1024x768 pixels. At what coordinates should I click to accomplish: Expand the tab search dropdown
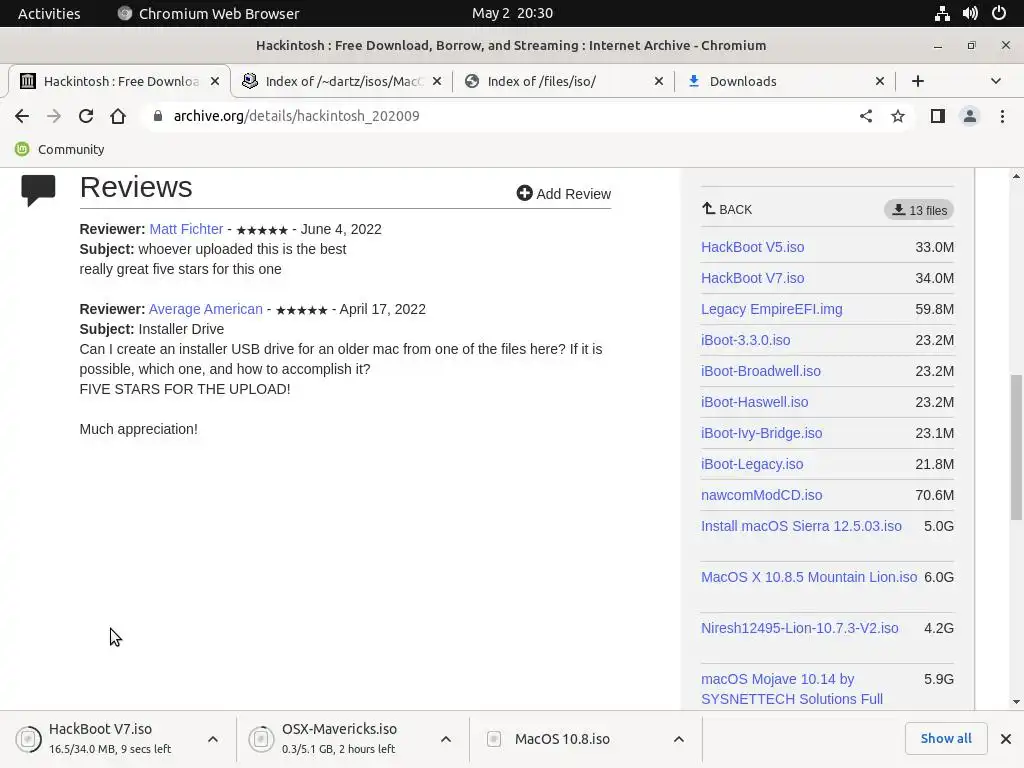pos(995,81)
